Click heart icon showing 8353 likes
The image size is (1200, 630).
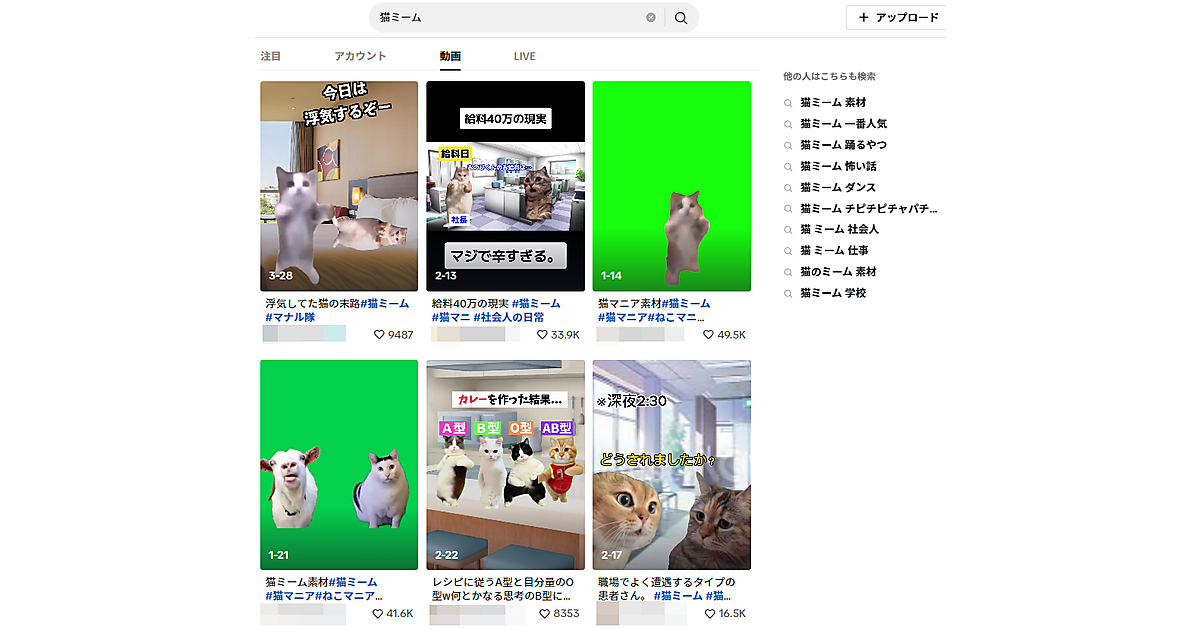click(x=544, y=614)
